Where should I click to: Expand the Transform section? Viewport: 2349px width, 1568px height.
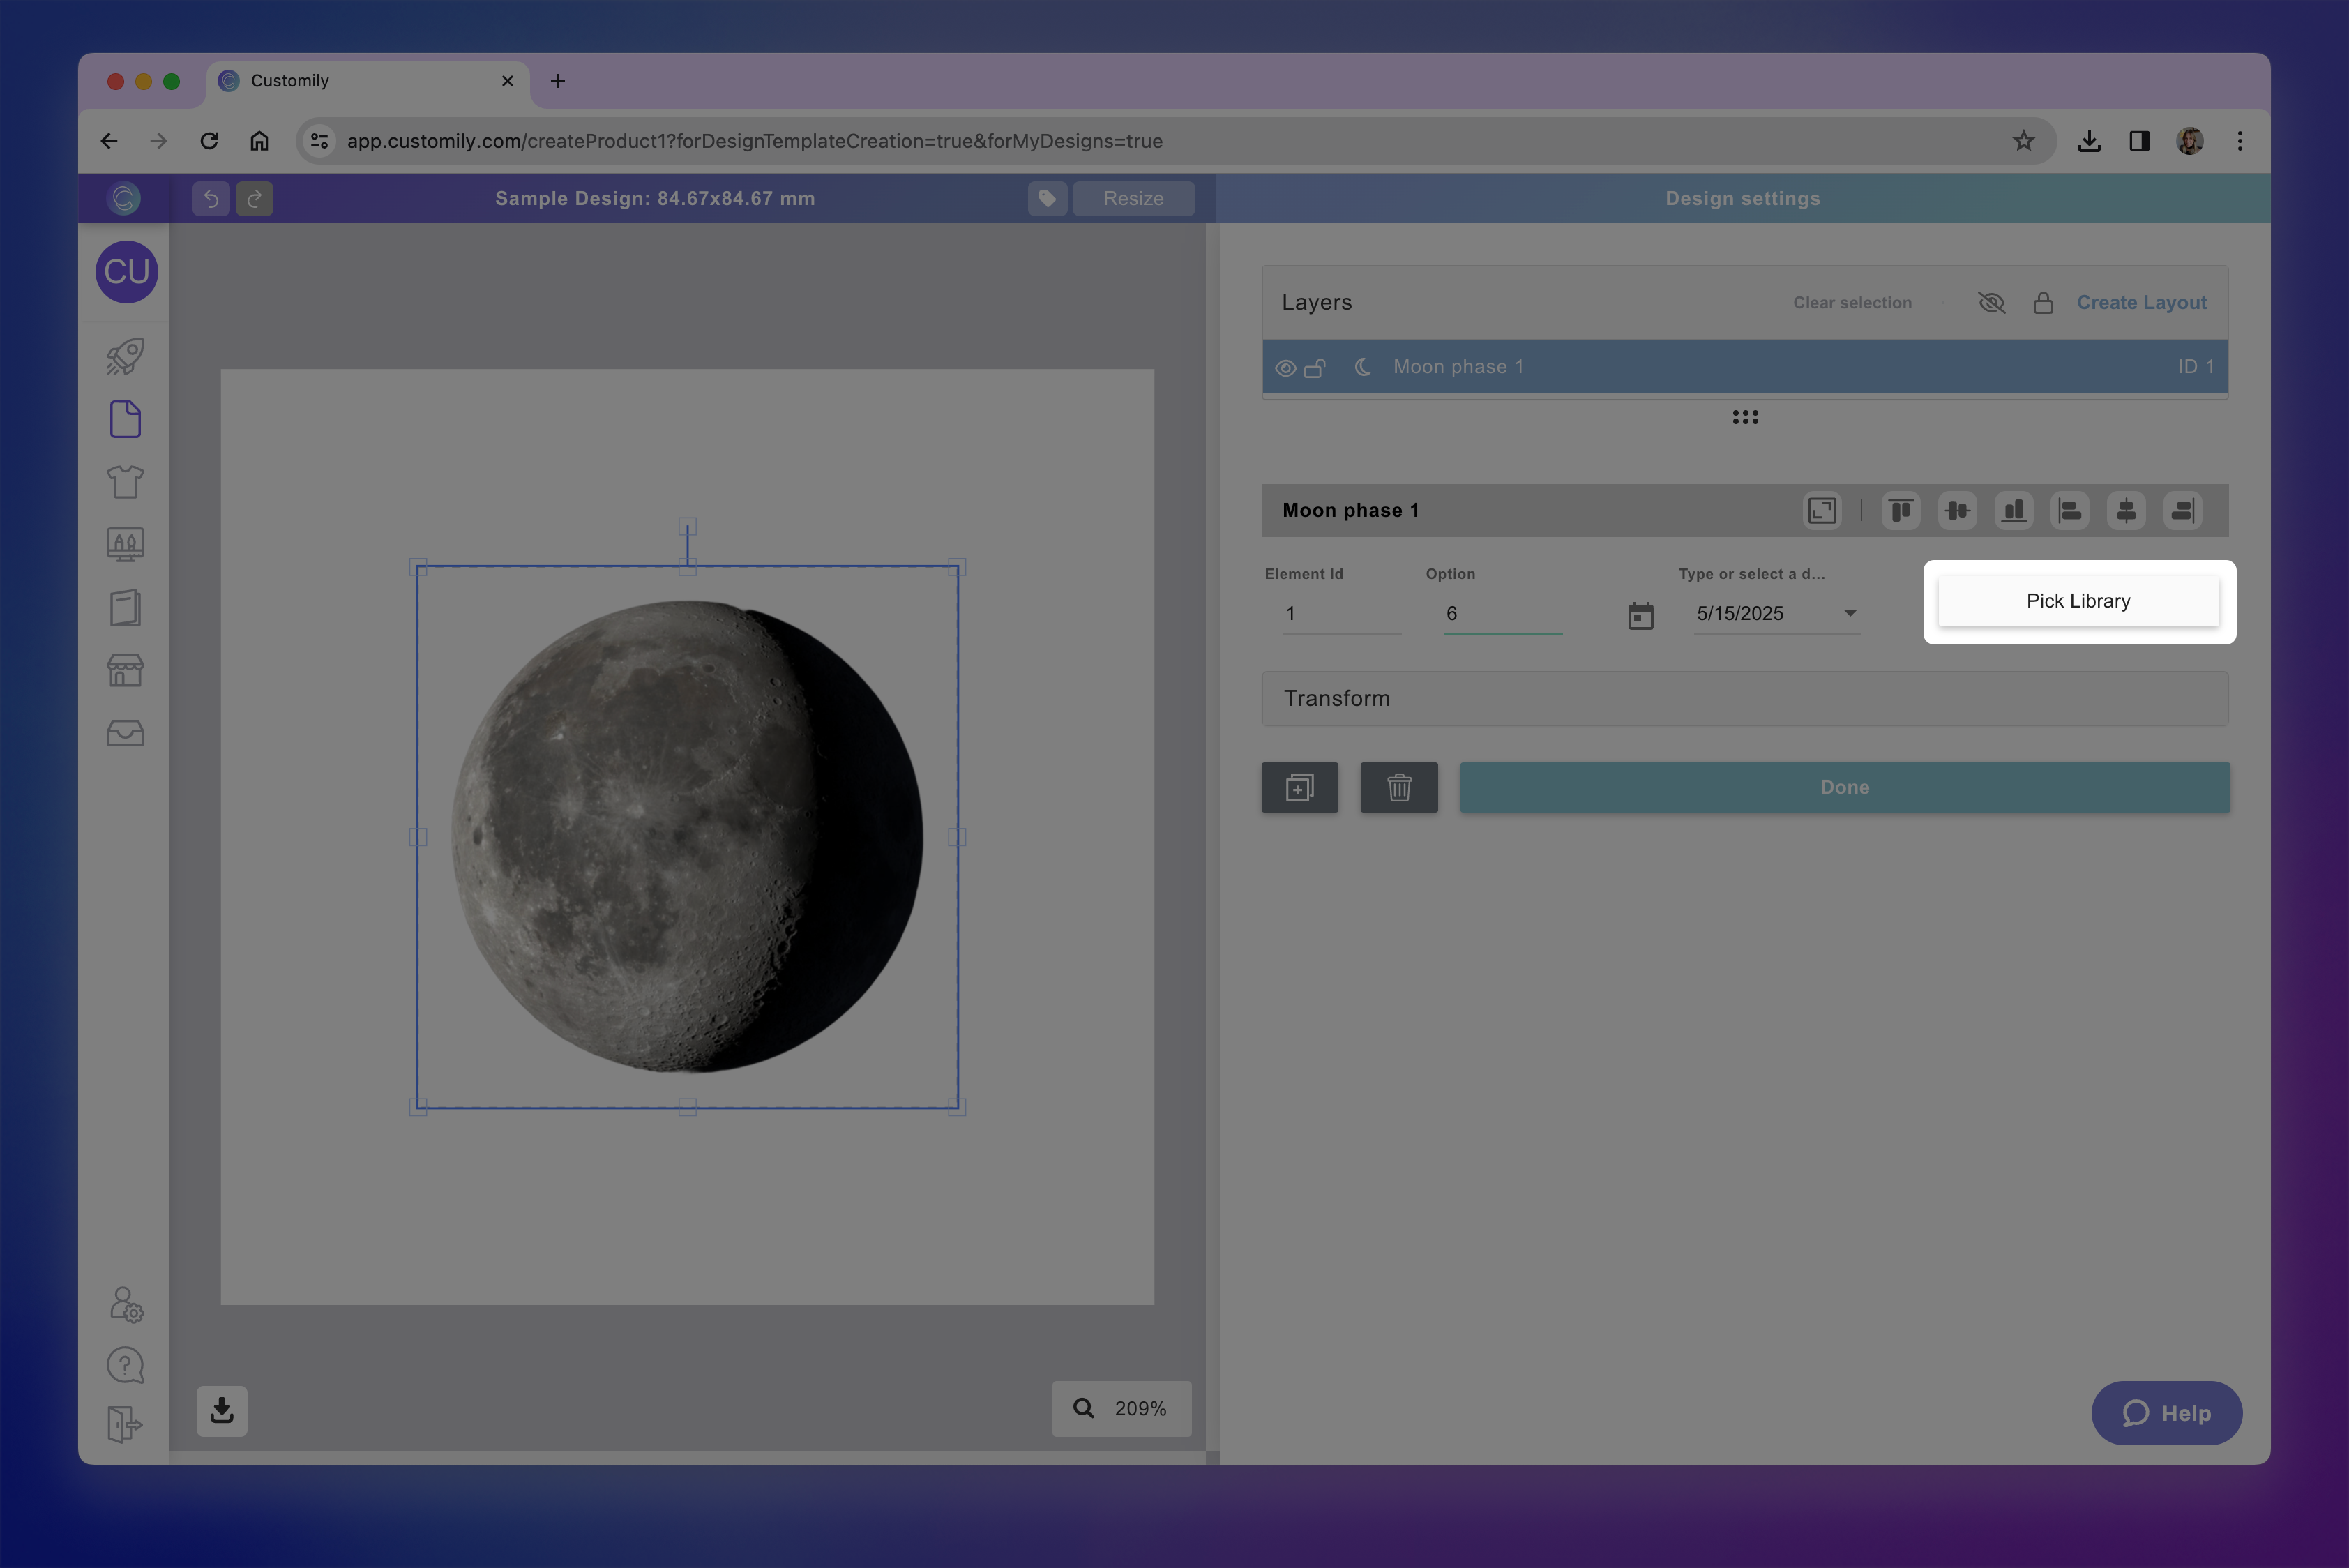click(x=1744, y=698)
